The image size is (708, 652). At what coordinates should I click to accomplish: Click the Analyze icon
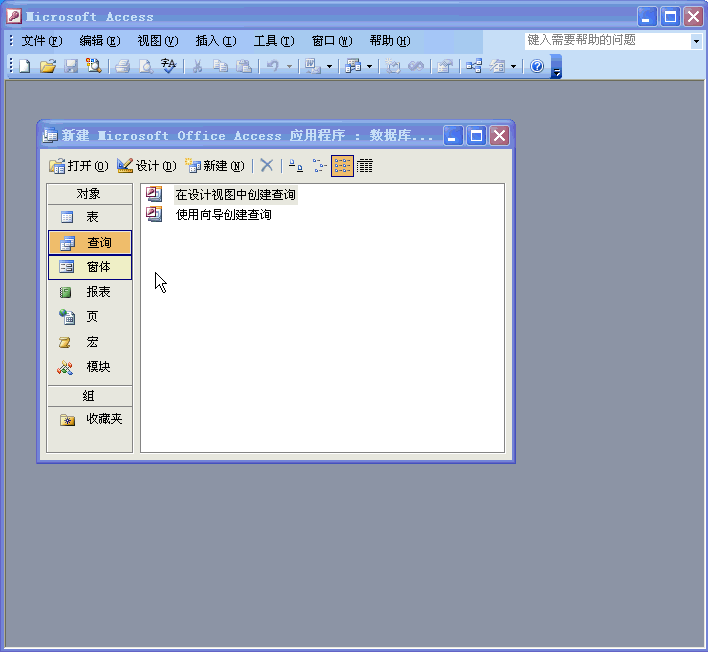click(353, 66)
